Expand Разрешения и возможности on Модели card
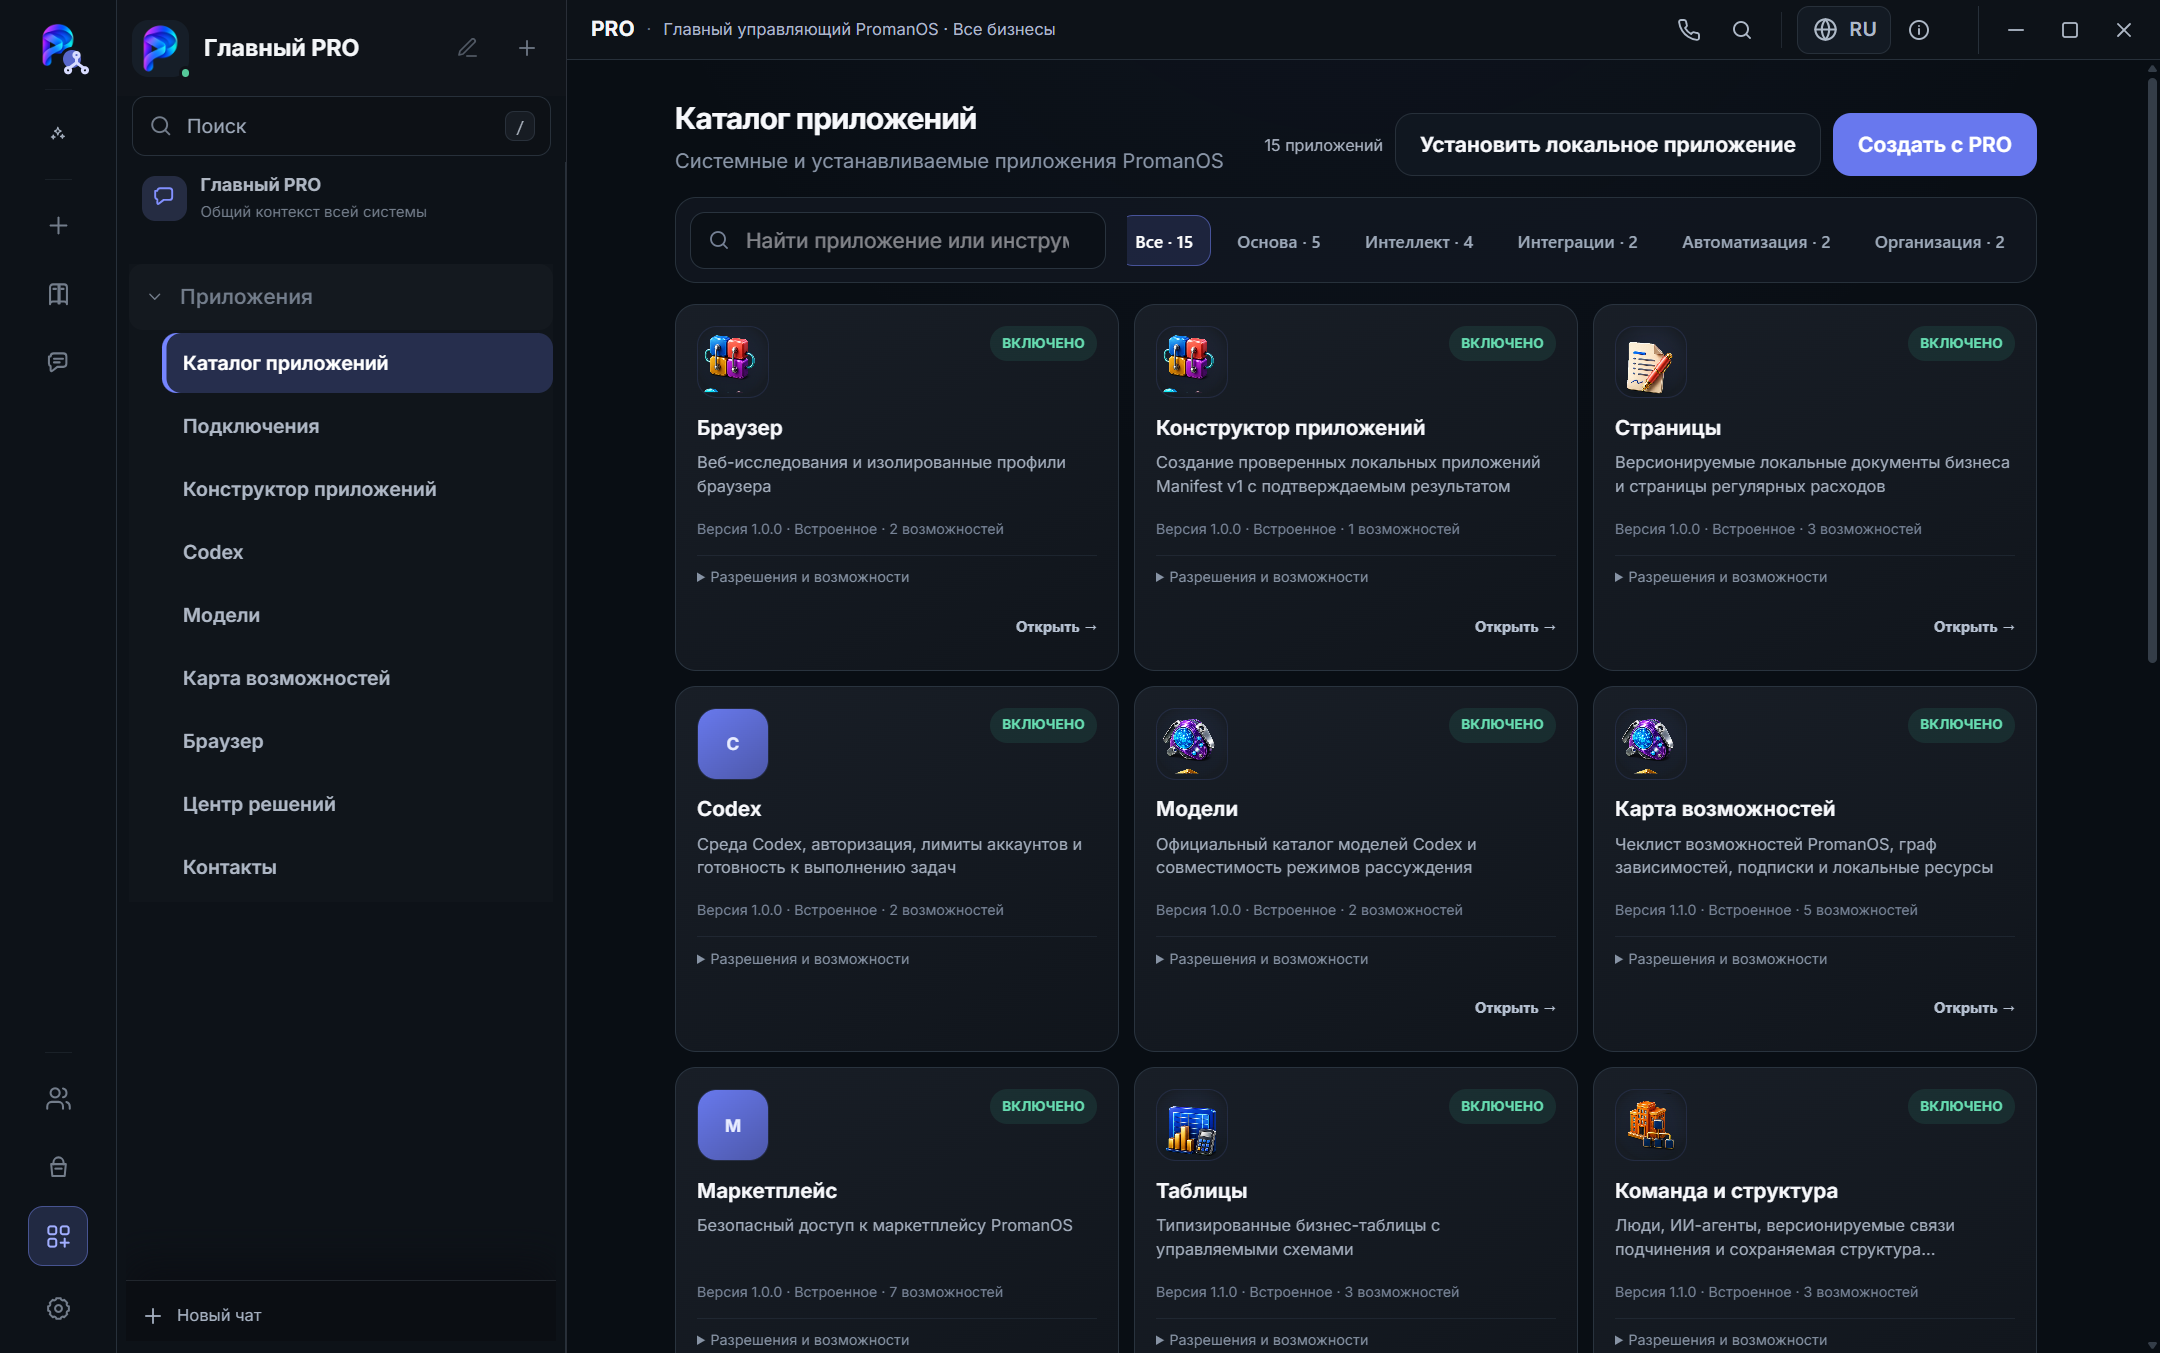The height and width of the screenshot is (1353, 2160). click(1262, 959)
